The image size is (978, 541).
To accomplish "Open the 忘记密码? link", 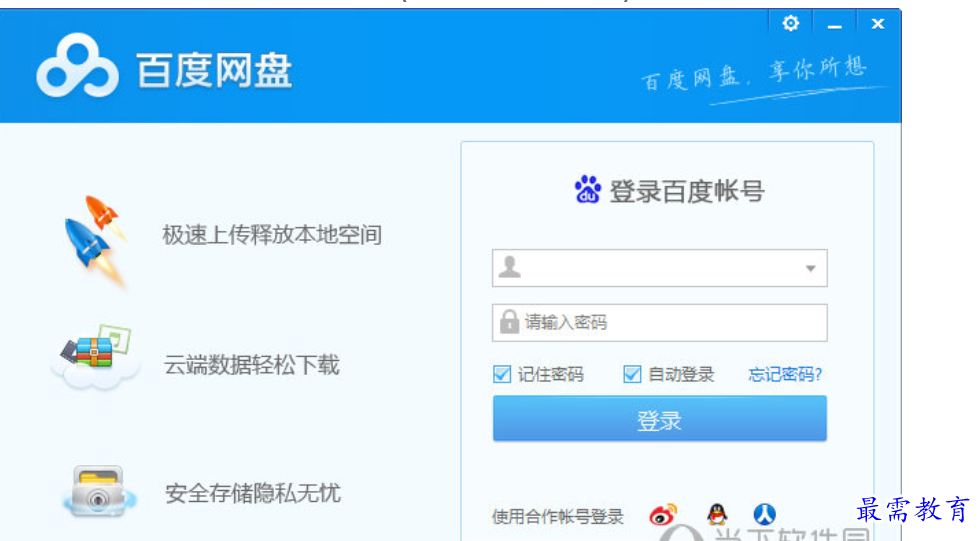I will coord(785,374).
